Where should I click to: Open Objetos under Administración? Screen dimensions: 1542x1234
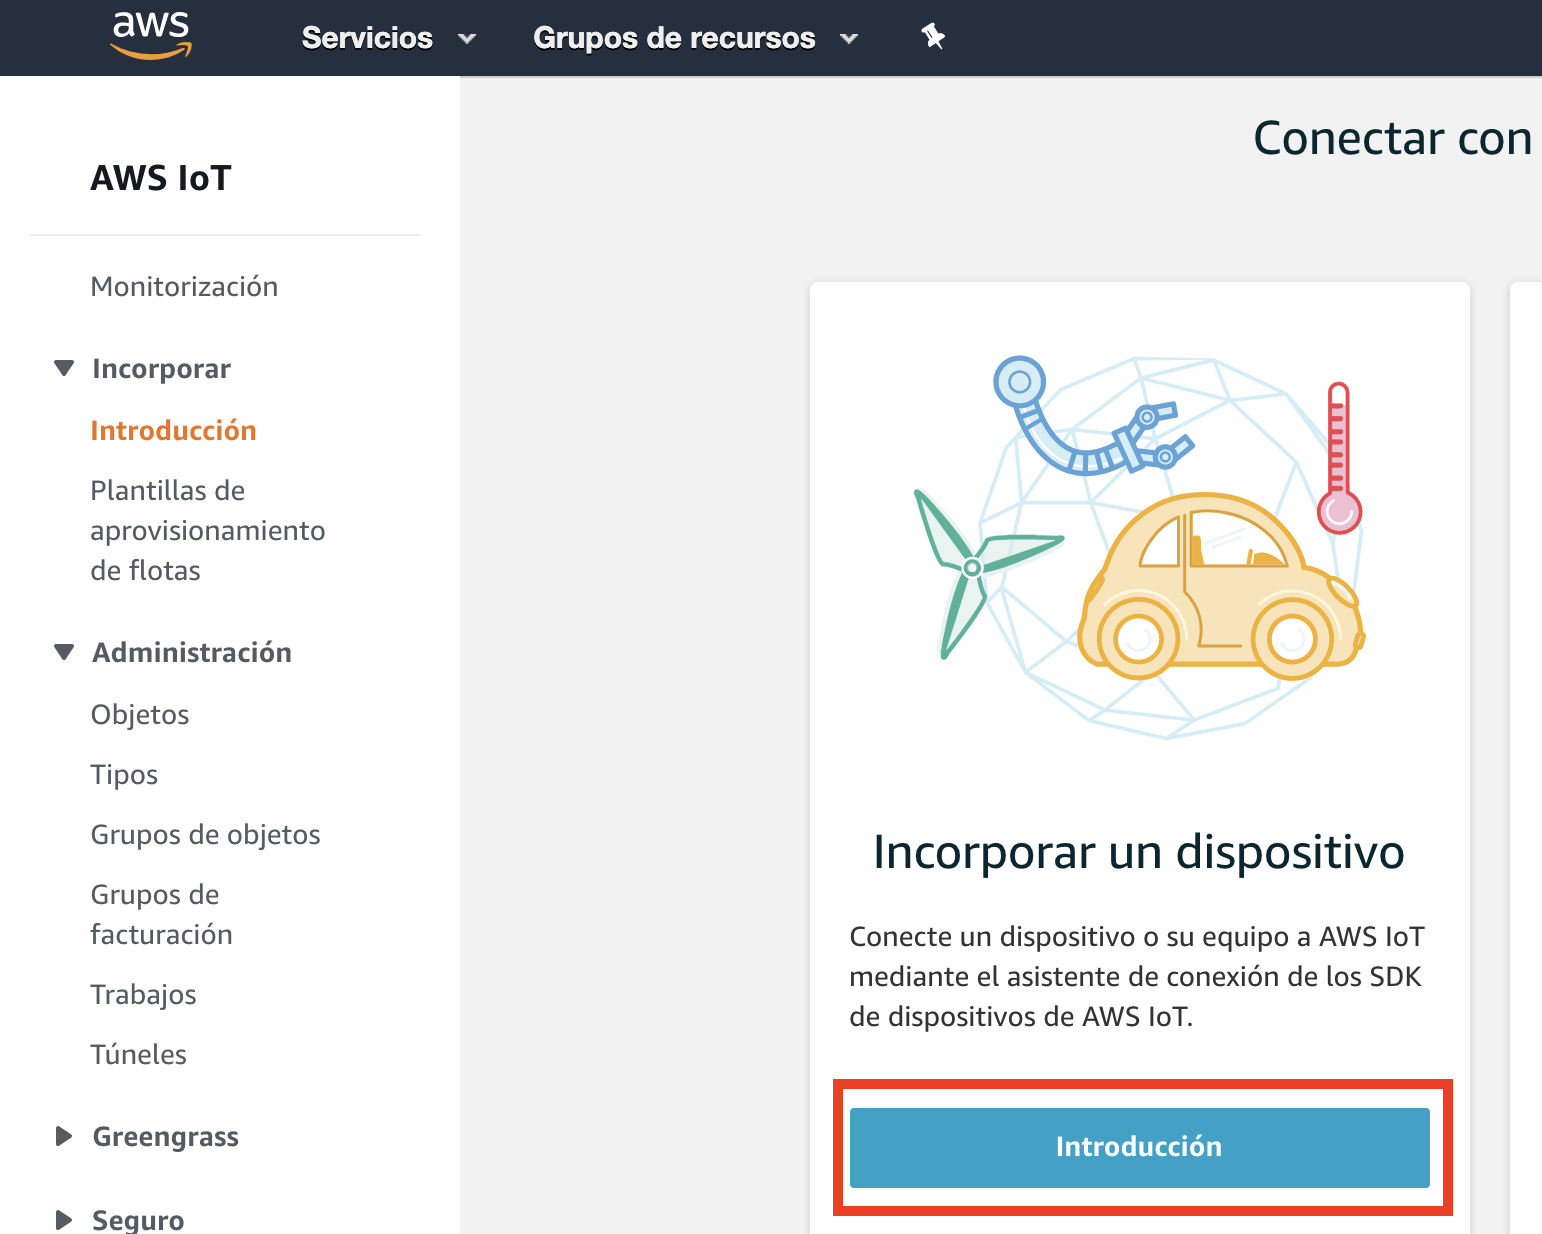click(x=140, y=714)
